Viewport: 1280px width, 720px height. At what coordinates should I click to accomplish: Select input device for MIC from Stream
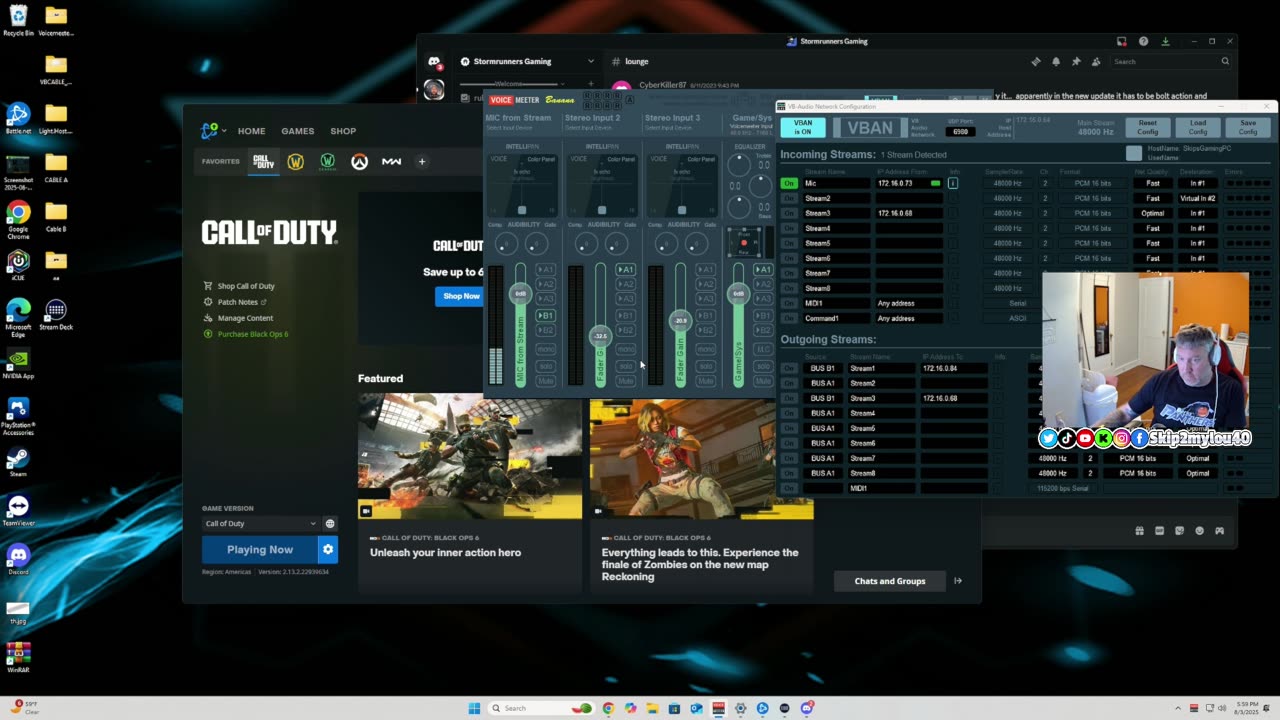(x=510, y=128)
